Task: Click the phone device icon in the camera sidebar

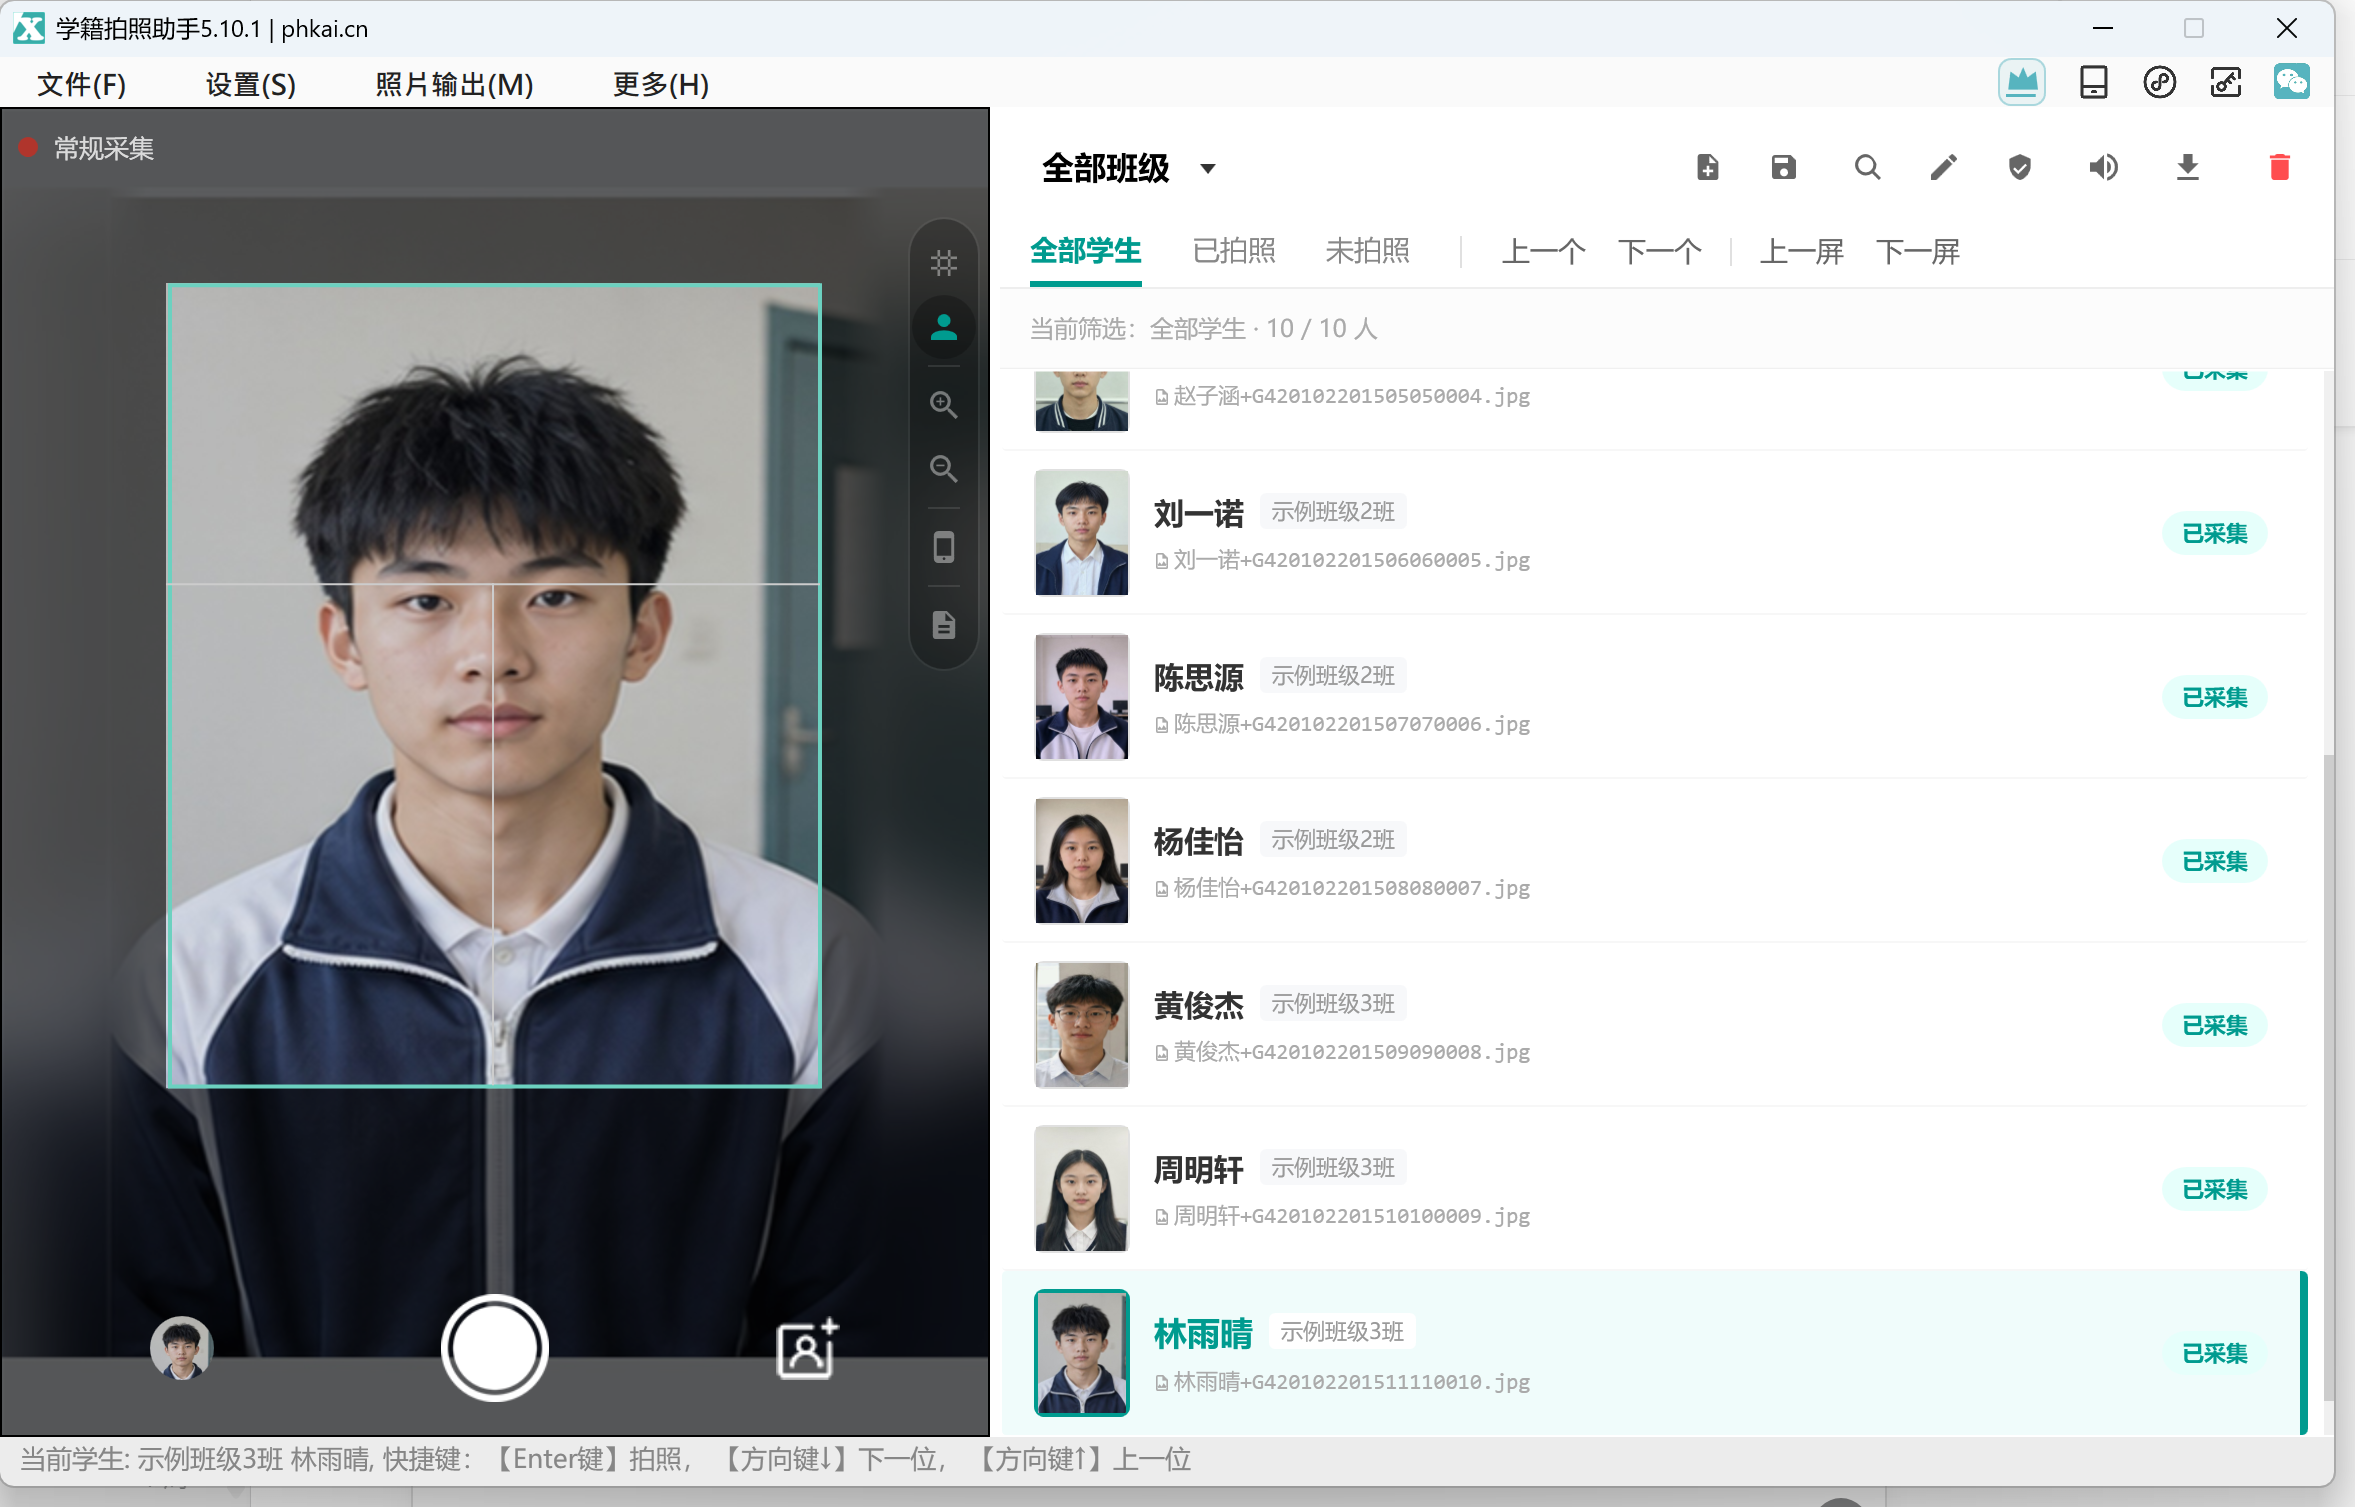Action: pos(943,547)
